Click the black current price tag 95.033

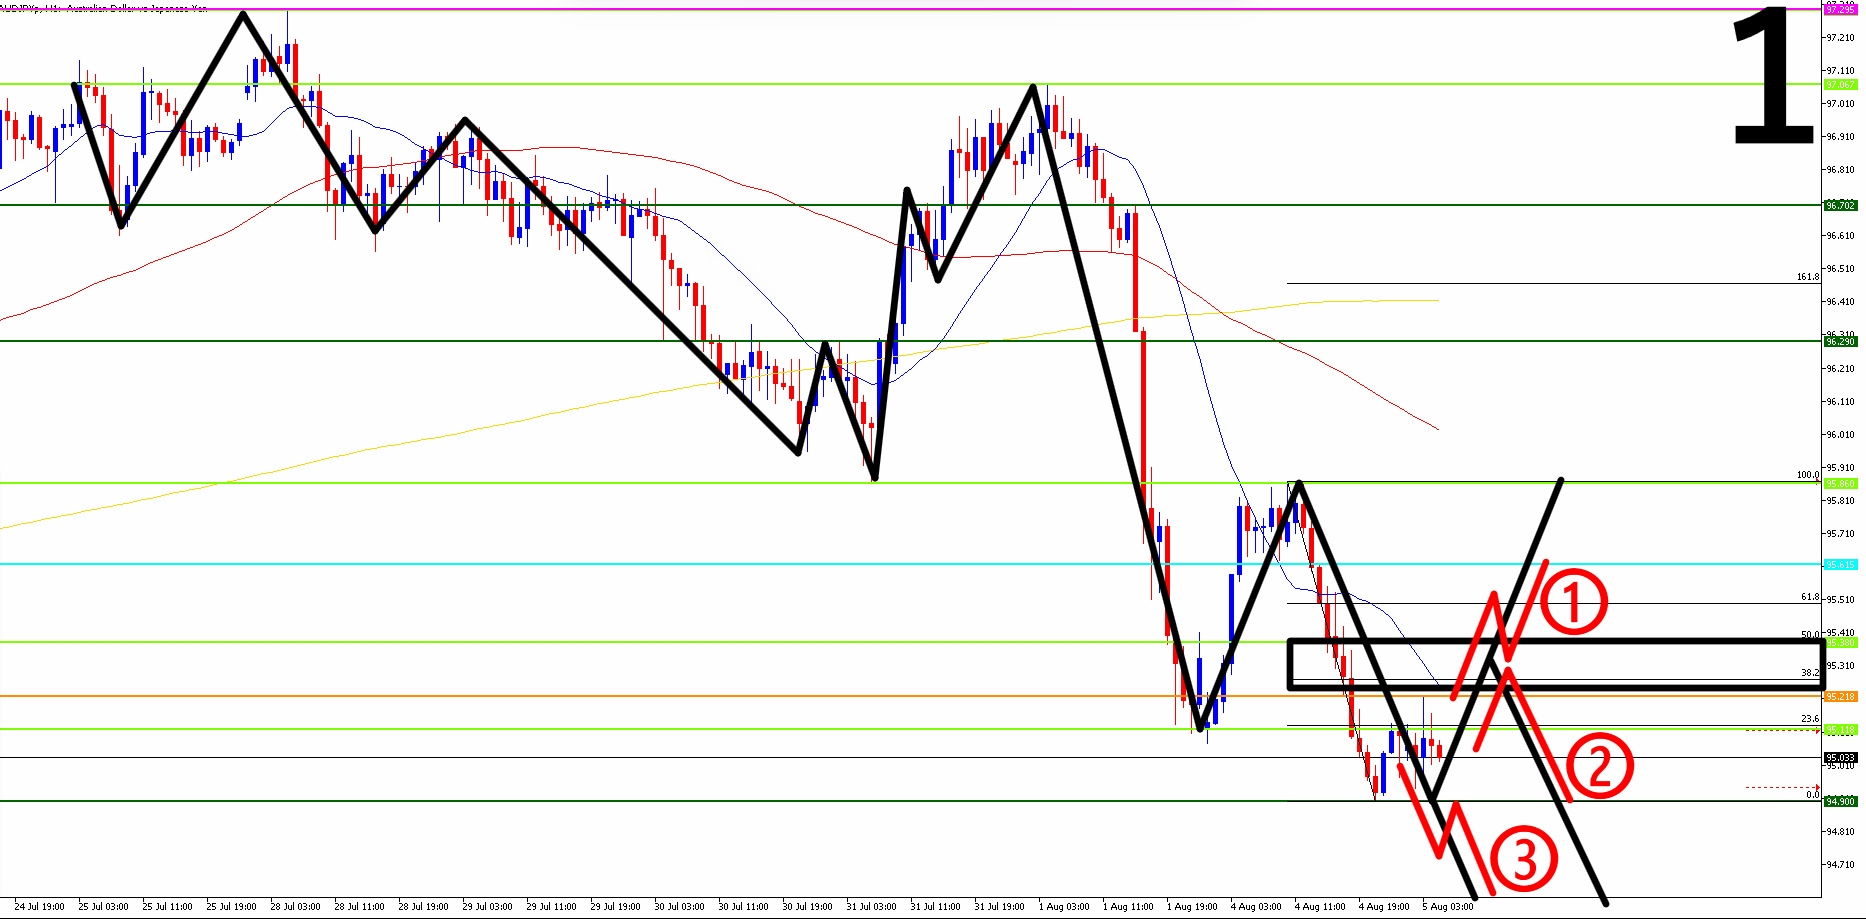1840,758
